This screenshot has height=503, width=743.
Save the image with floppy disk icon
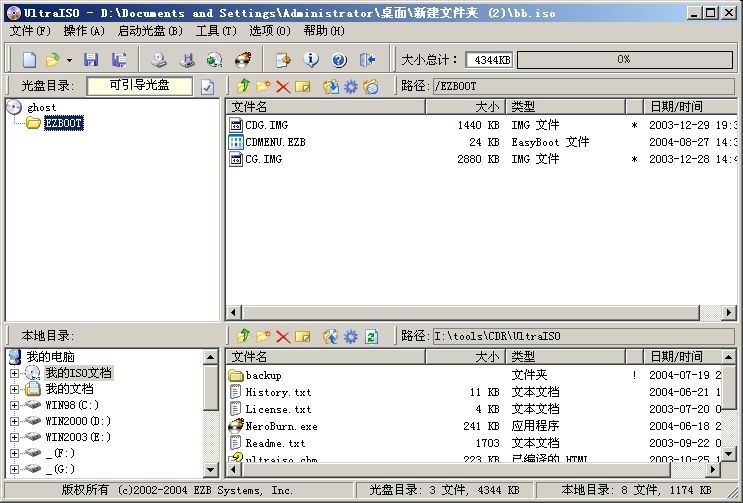(91, 60)
